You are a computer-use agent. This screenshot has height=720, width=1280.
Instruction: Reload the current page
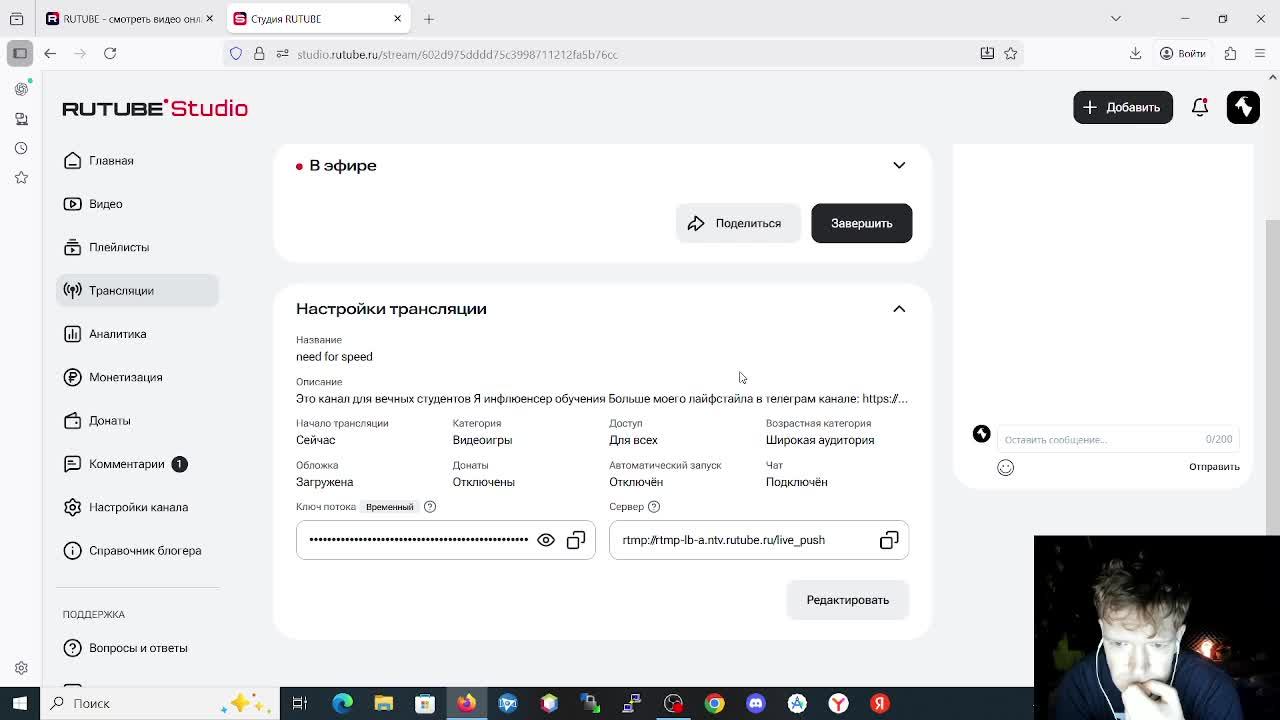pos(110,54)
